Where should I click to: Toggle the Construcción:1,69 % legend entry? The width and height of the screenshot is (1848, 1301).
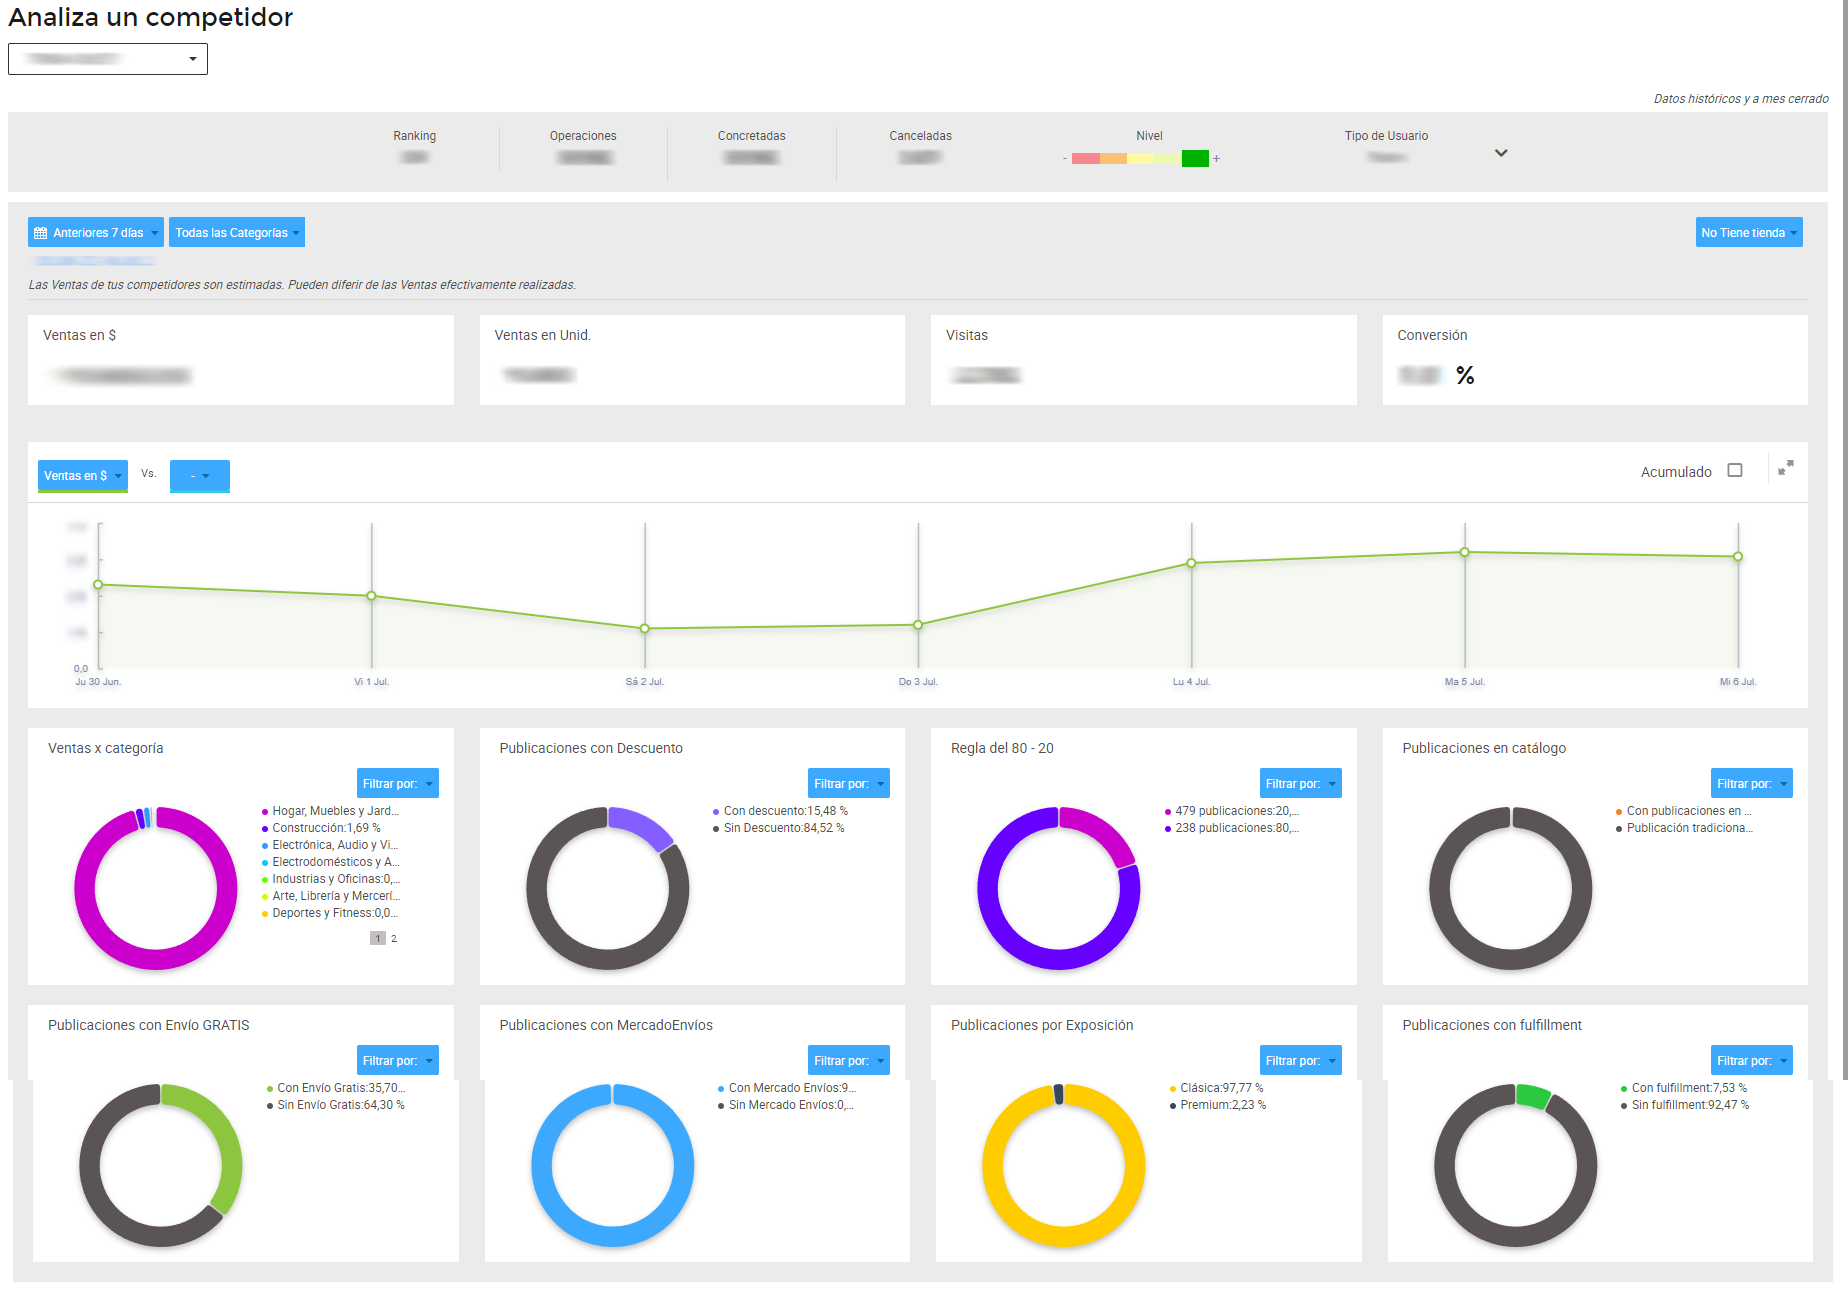(x=321, y=828)
